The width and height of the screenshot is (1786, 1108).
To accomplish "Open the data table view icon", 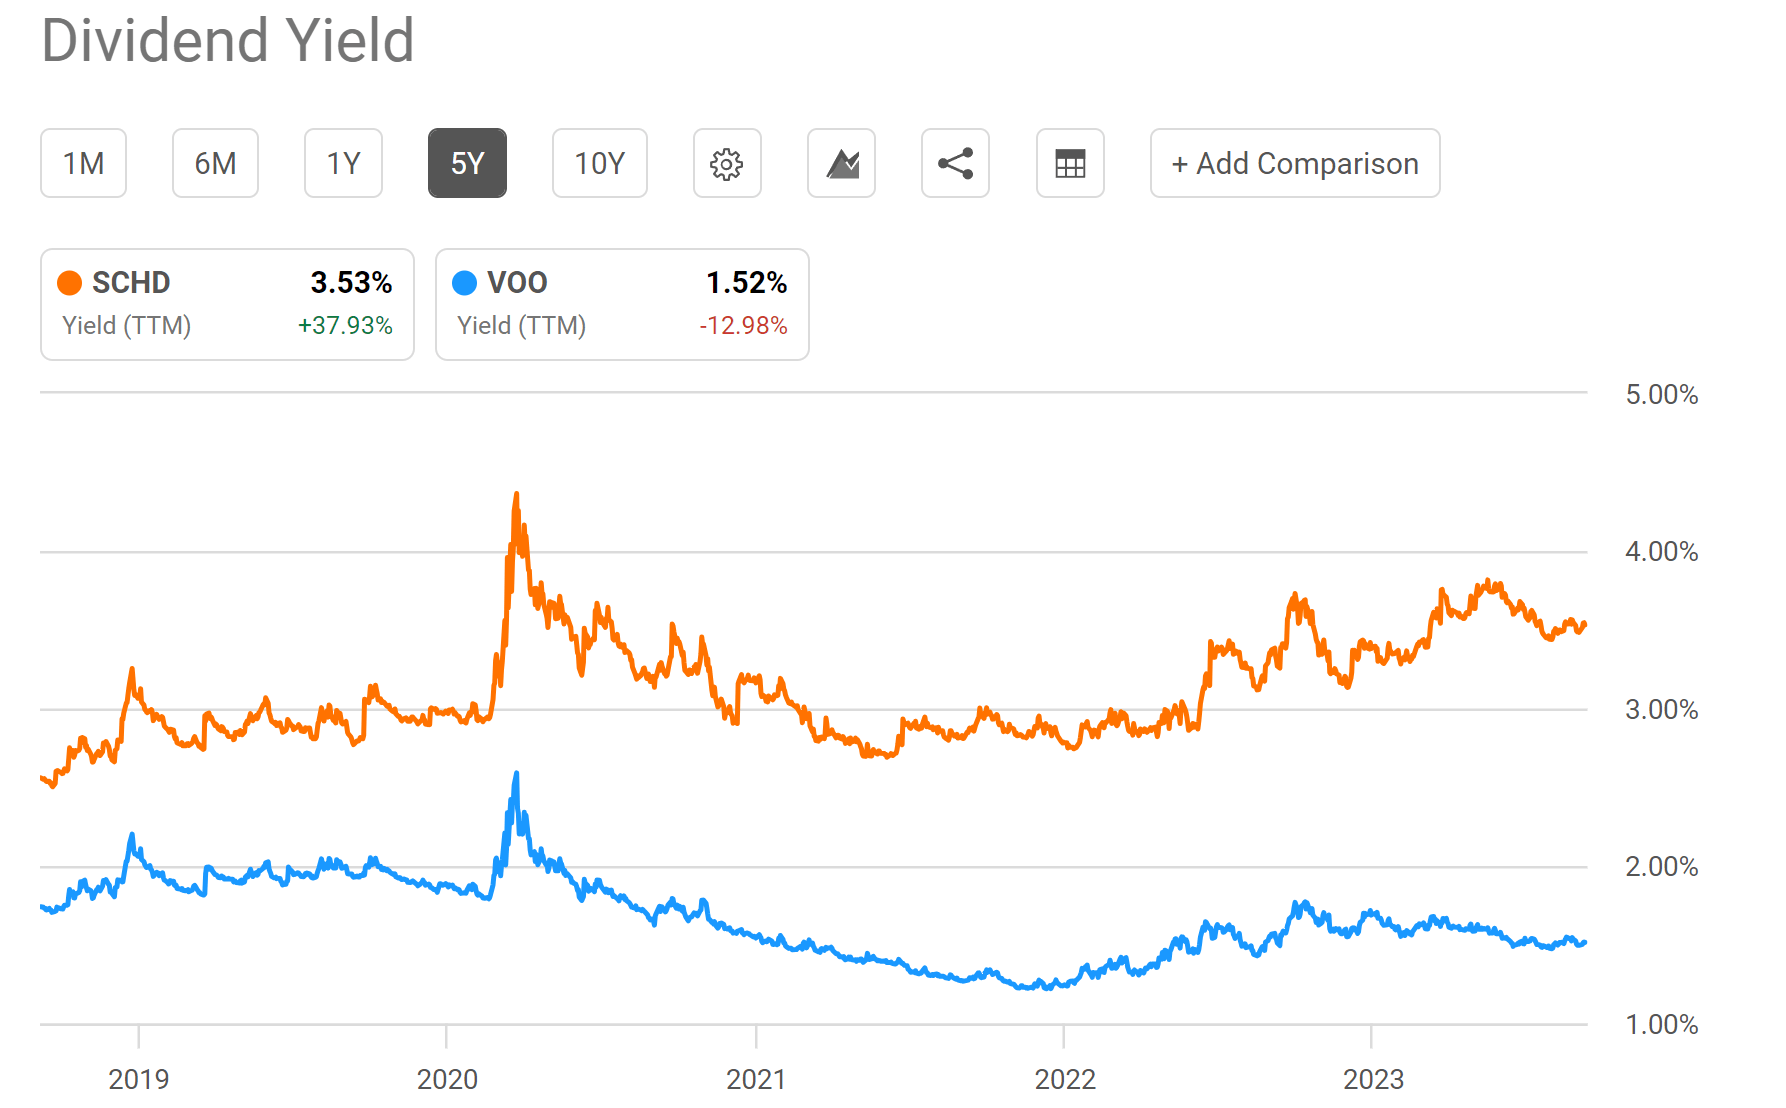I will tap(1070, 163).
